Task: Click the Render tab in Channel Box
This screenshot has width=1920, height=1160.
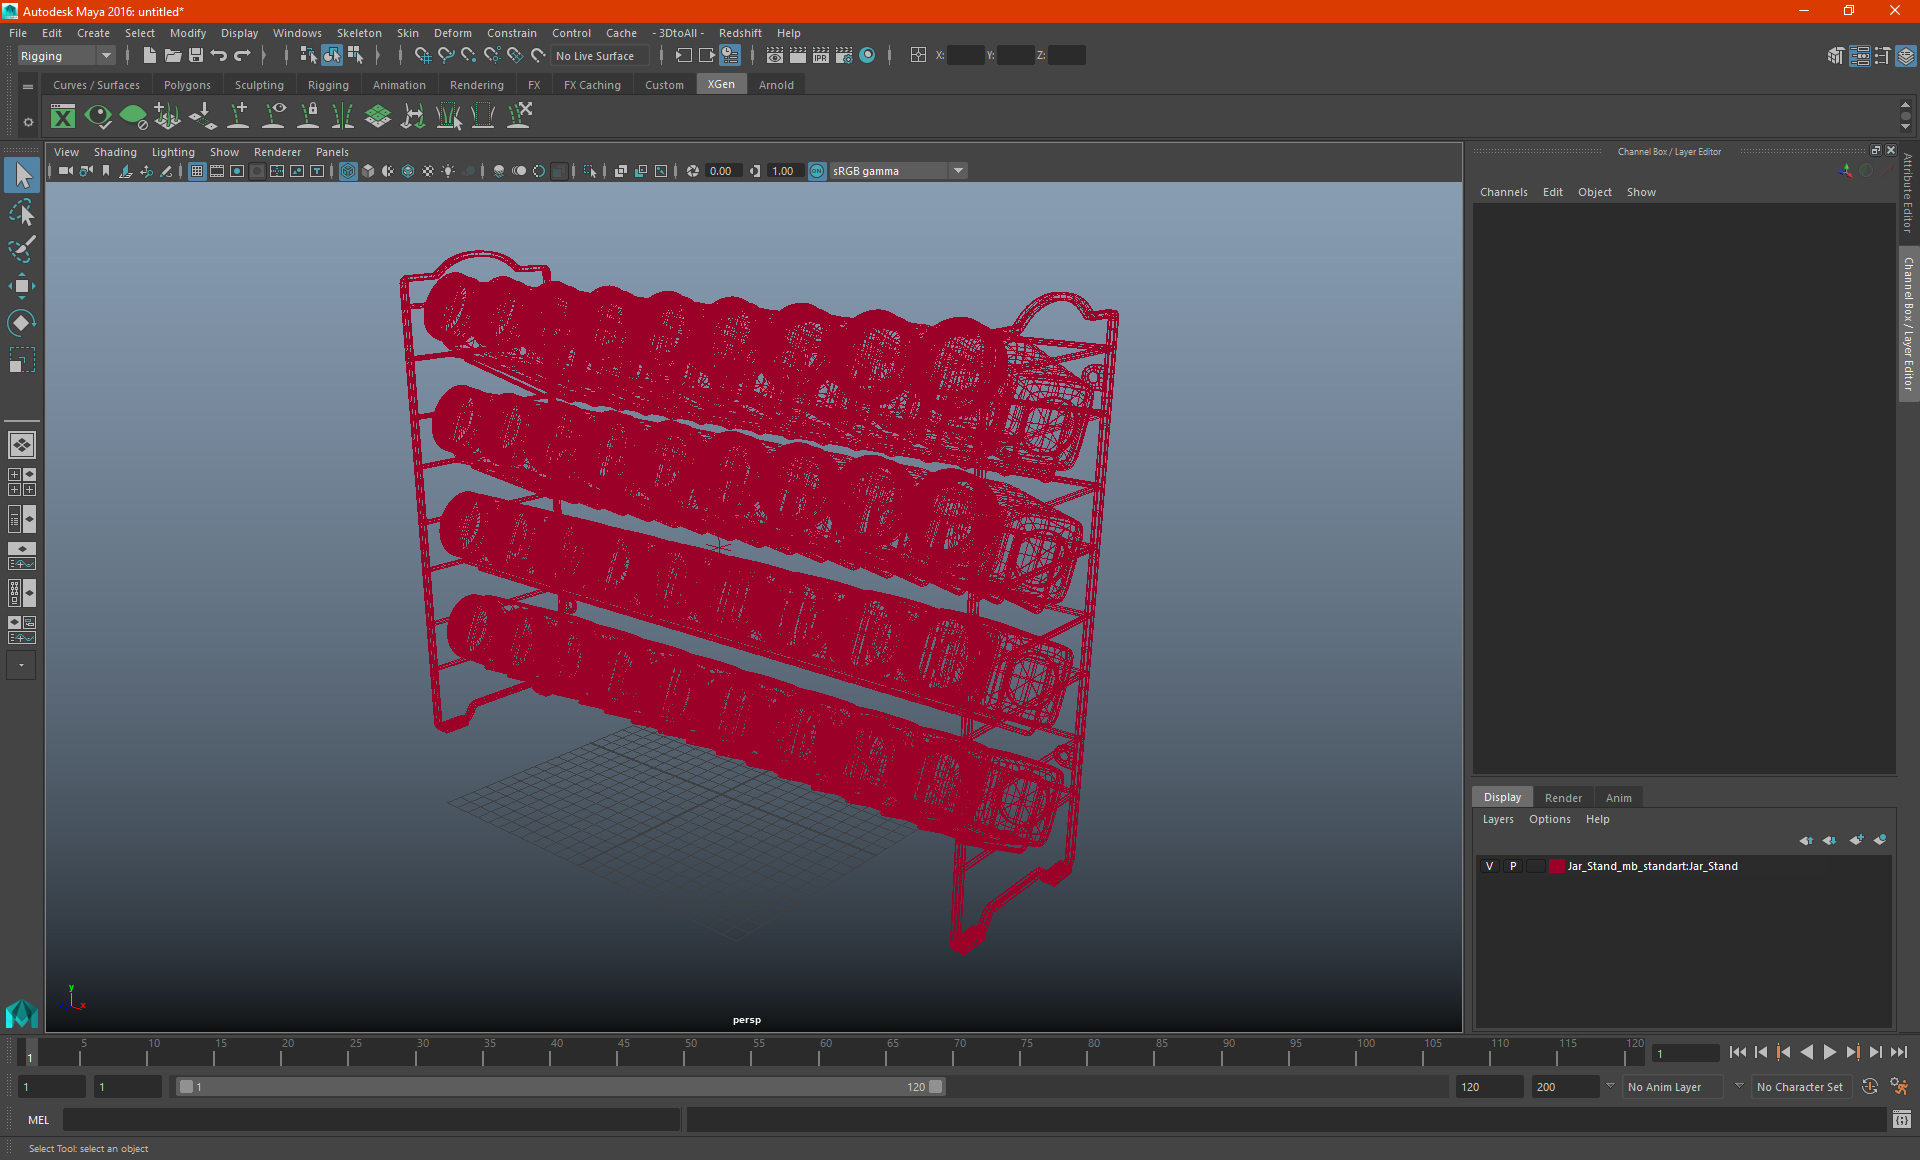Action: click(x=1562, y=797)
